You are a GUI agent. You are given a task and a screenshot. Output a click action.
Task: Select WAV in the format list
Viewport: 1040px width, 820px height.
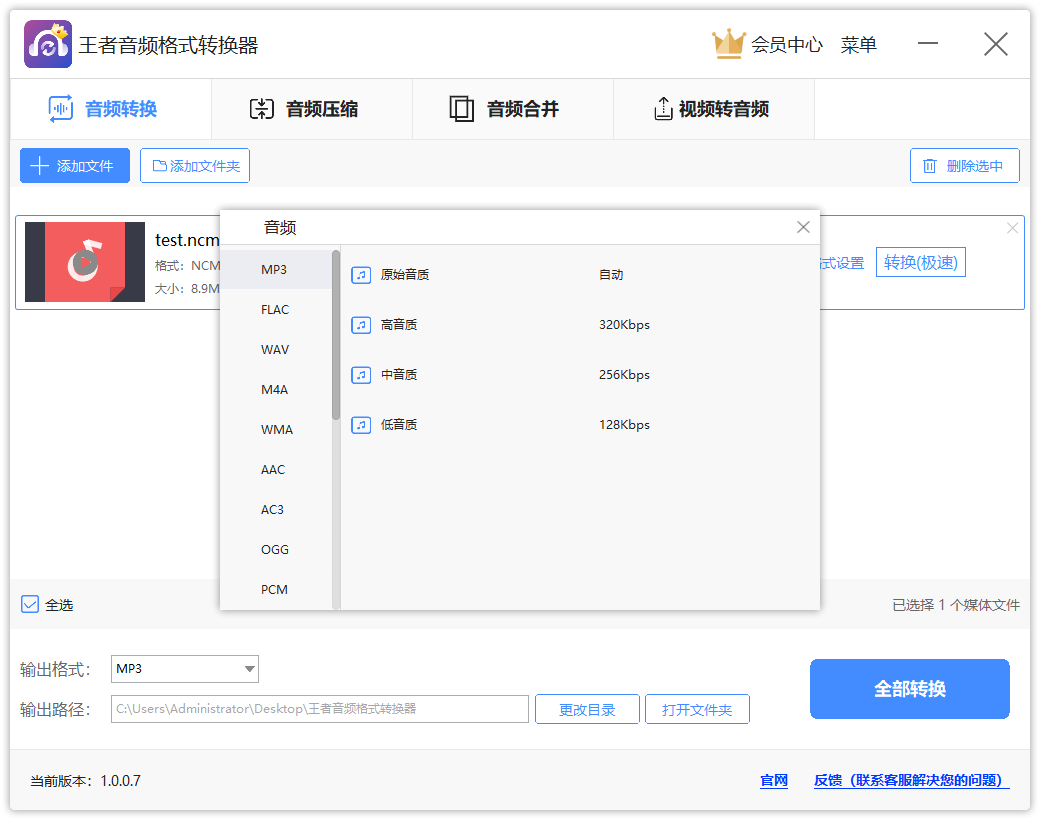(274, 349)
